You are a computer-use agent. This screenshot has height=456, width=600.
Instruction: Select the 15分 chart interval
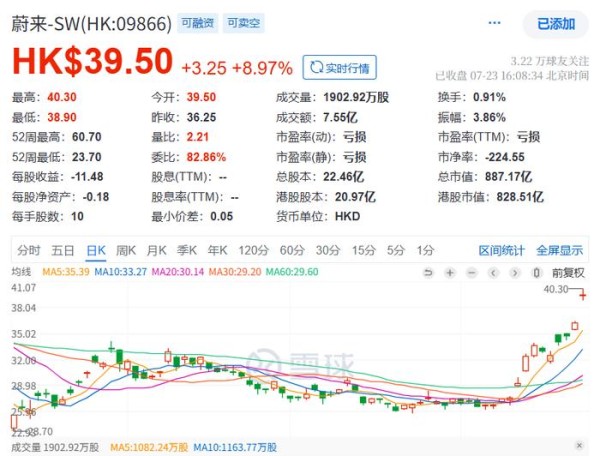[364, 251]
